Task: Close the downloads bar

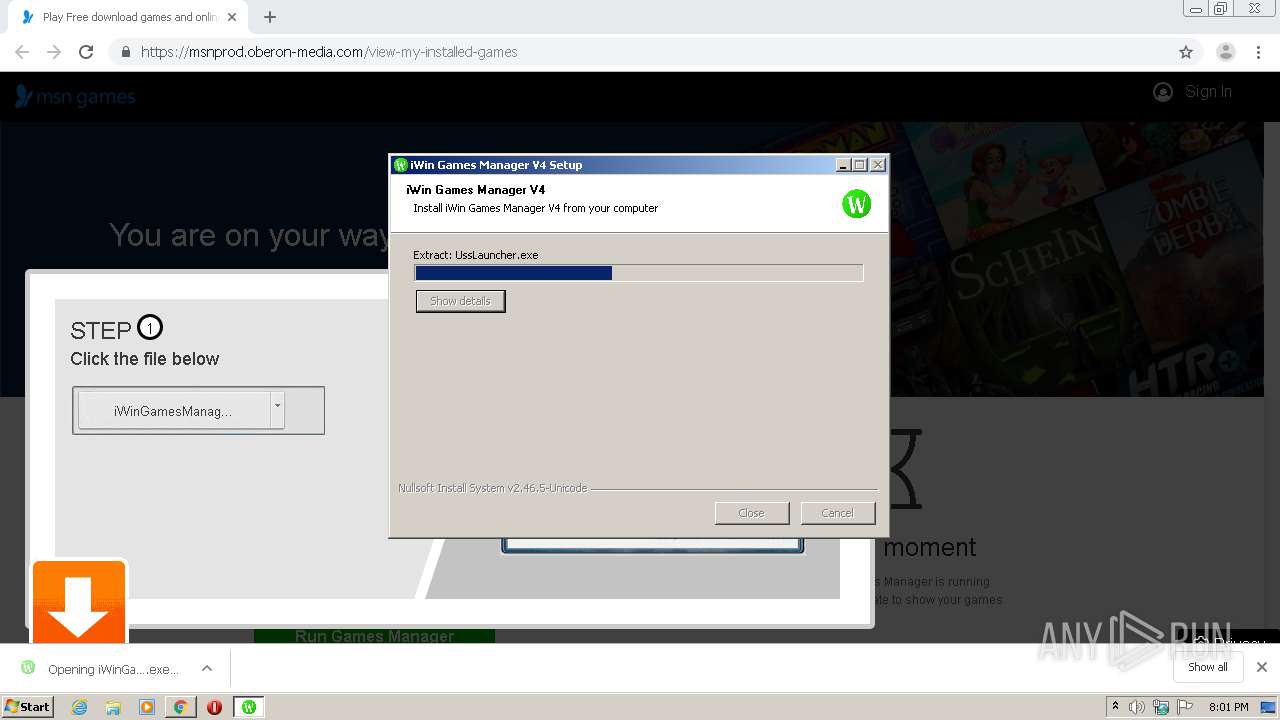Action: pos(1262,667)
